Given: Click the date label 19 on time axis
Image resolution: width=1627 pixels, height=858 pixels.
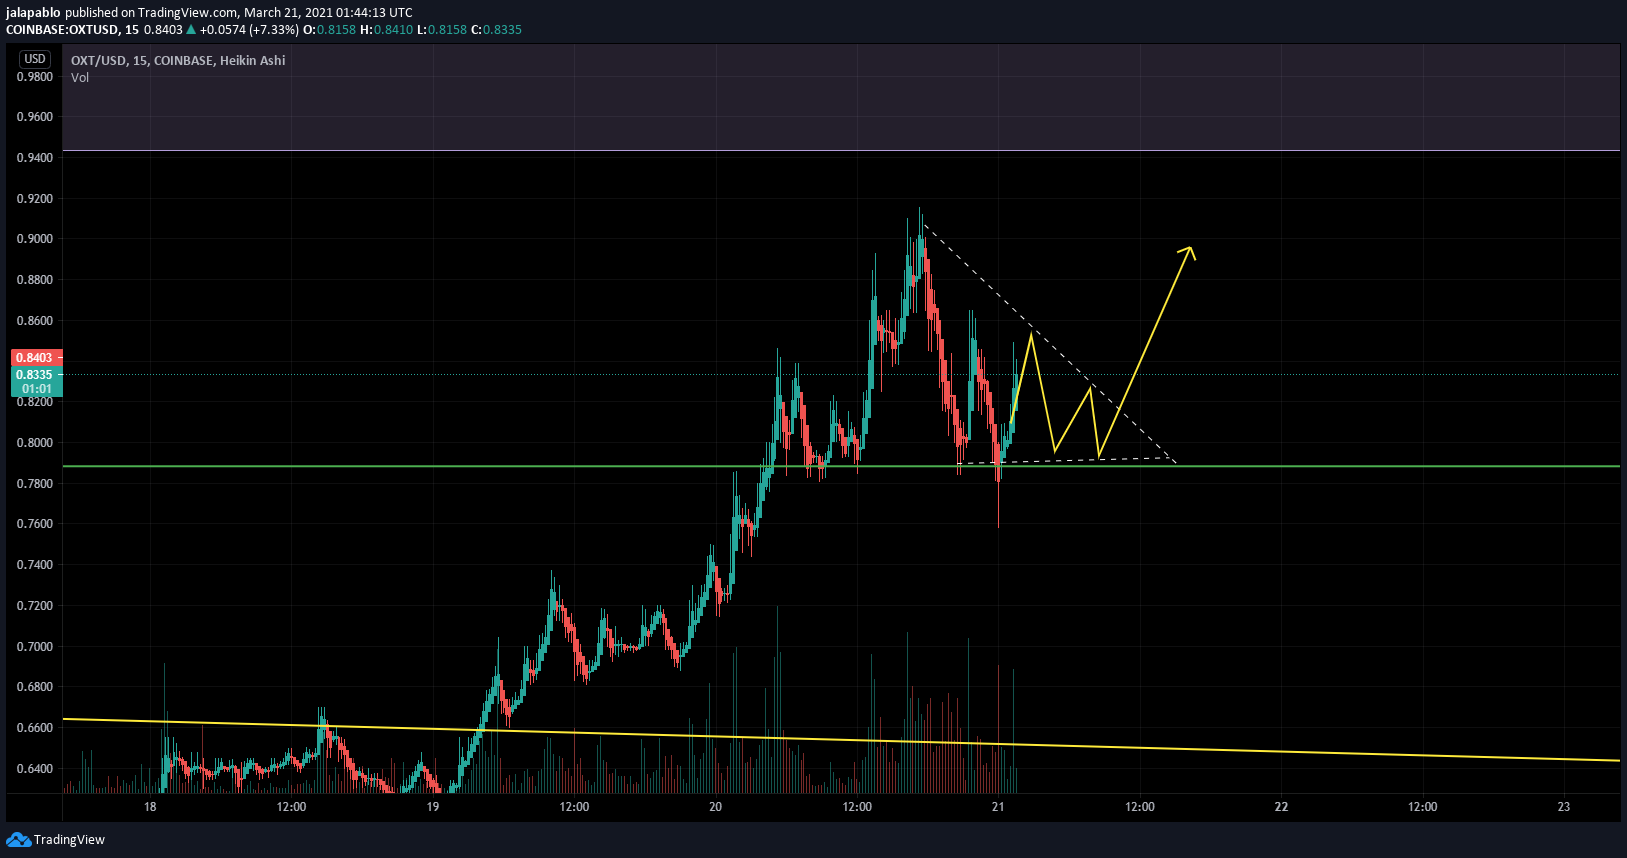Looking at the screenshot, I should (433, 807).
